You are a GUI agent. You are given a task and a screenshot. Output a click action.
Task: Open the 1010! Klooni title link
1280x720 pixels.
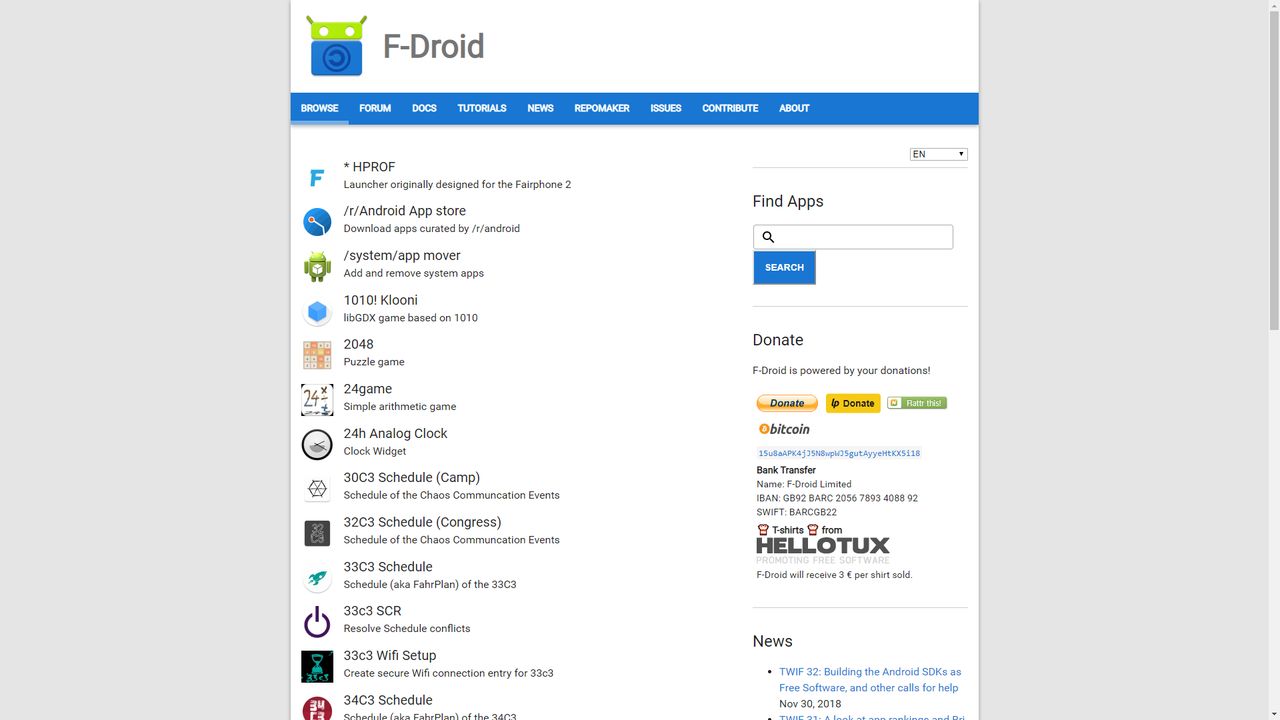pyautogui.click(x=381, y=300)
